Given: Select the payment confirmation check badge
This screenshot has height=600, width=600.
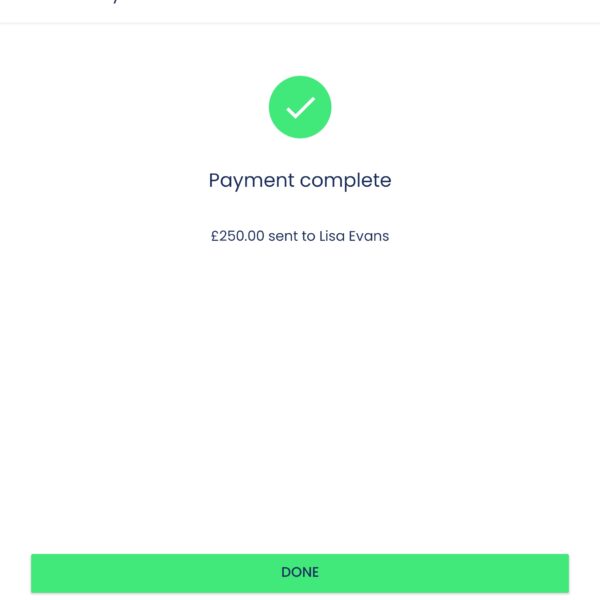Looking at the screenshot, I should (300, 107).
